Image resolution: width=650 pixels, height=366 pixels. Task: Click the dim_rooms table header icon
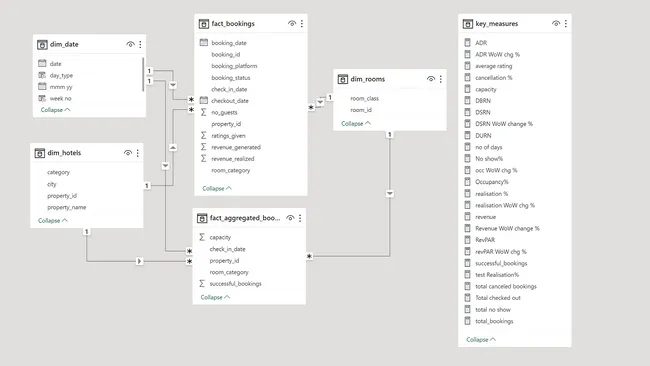click(343, 79)
